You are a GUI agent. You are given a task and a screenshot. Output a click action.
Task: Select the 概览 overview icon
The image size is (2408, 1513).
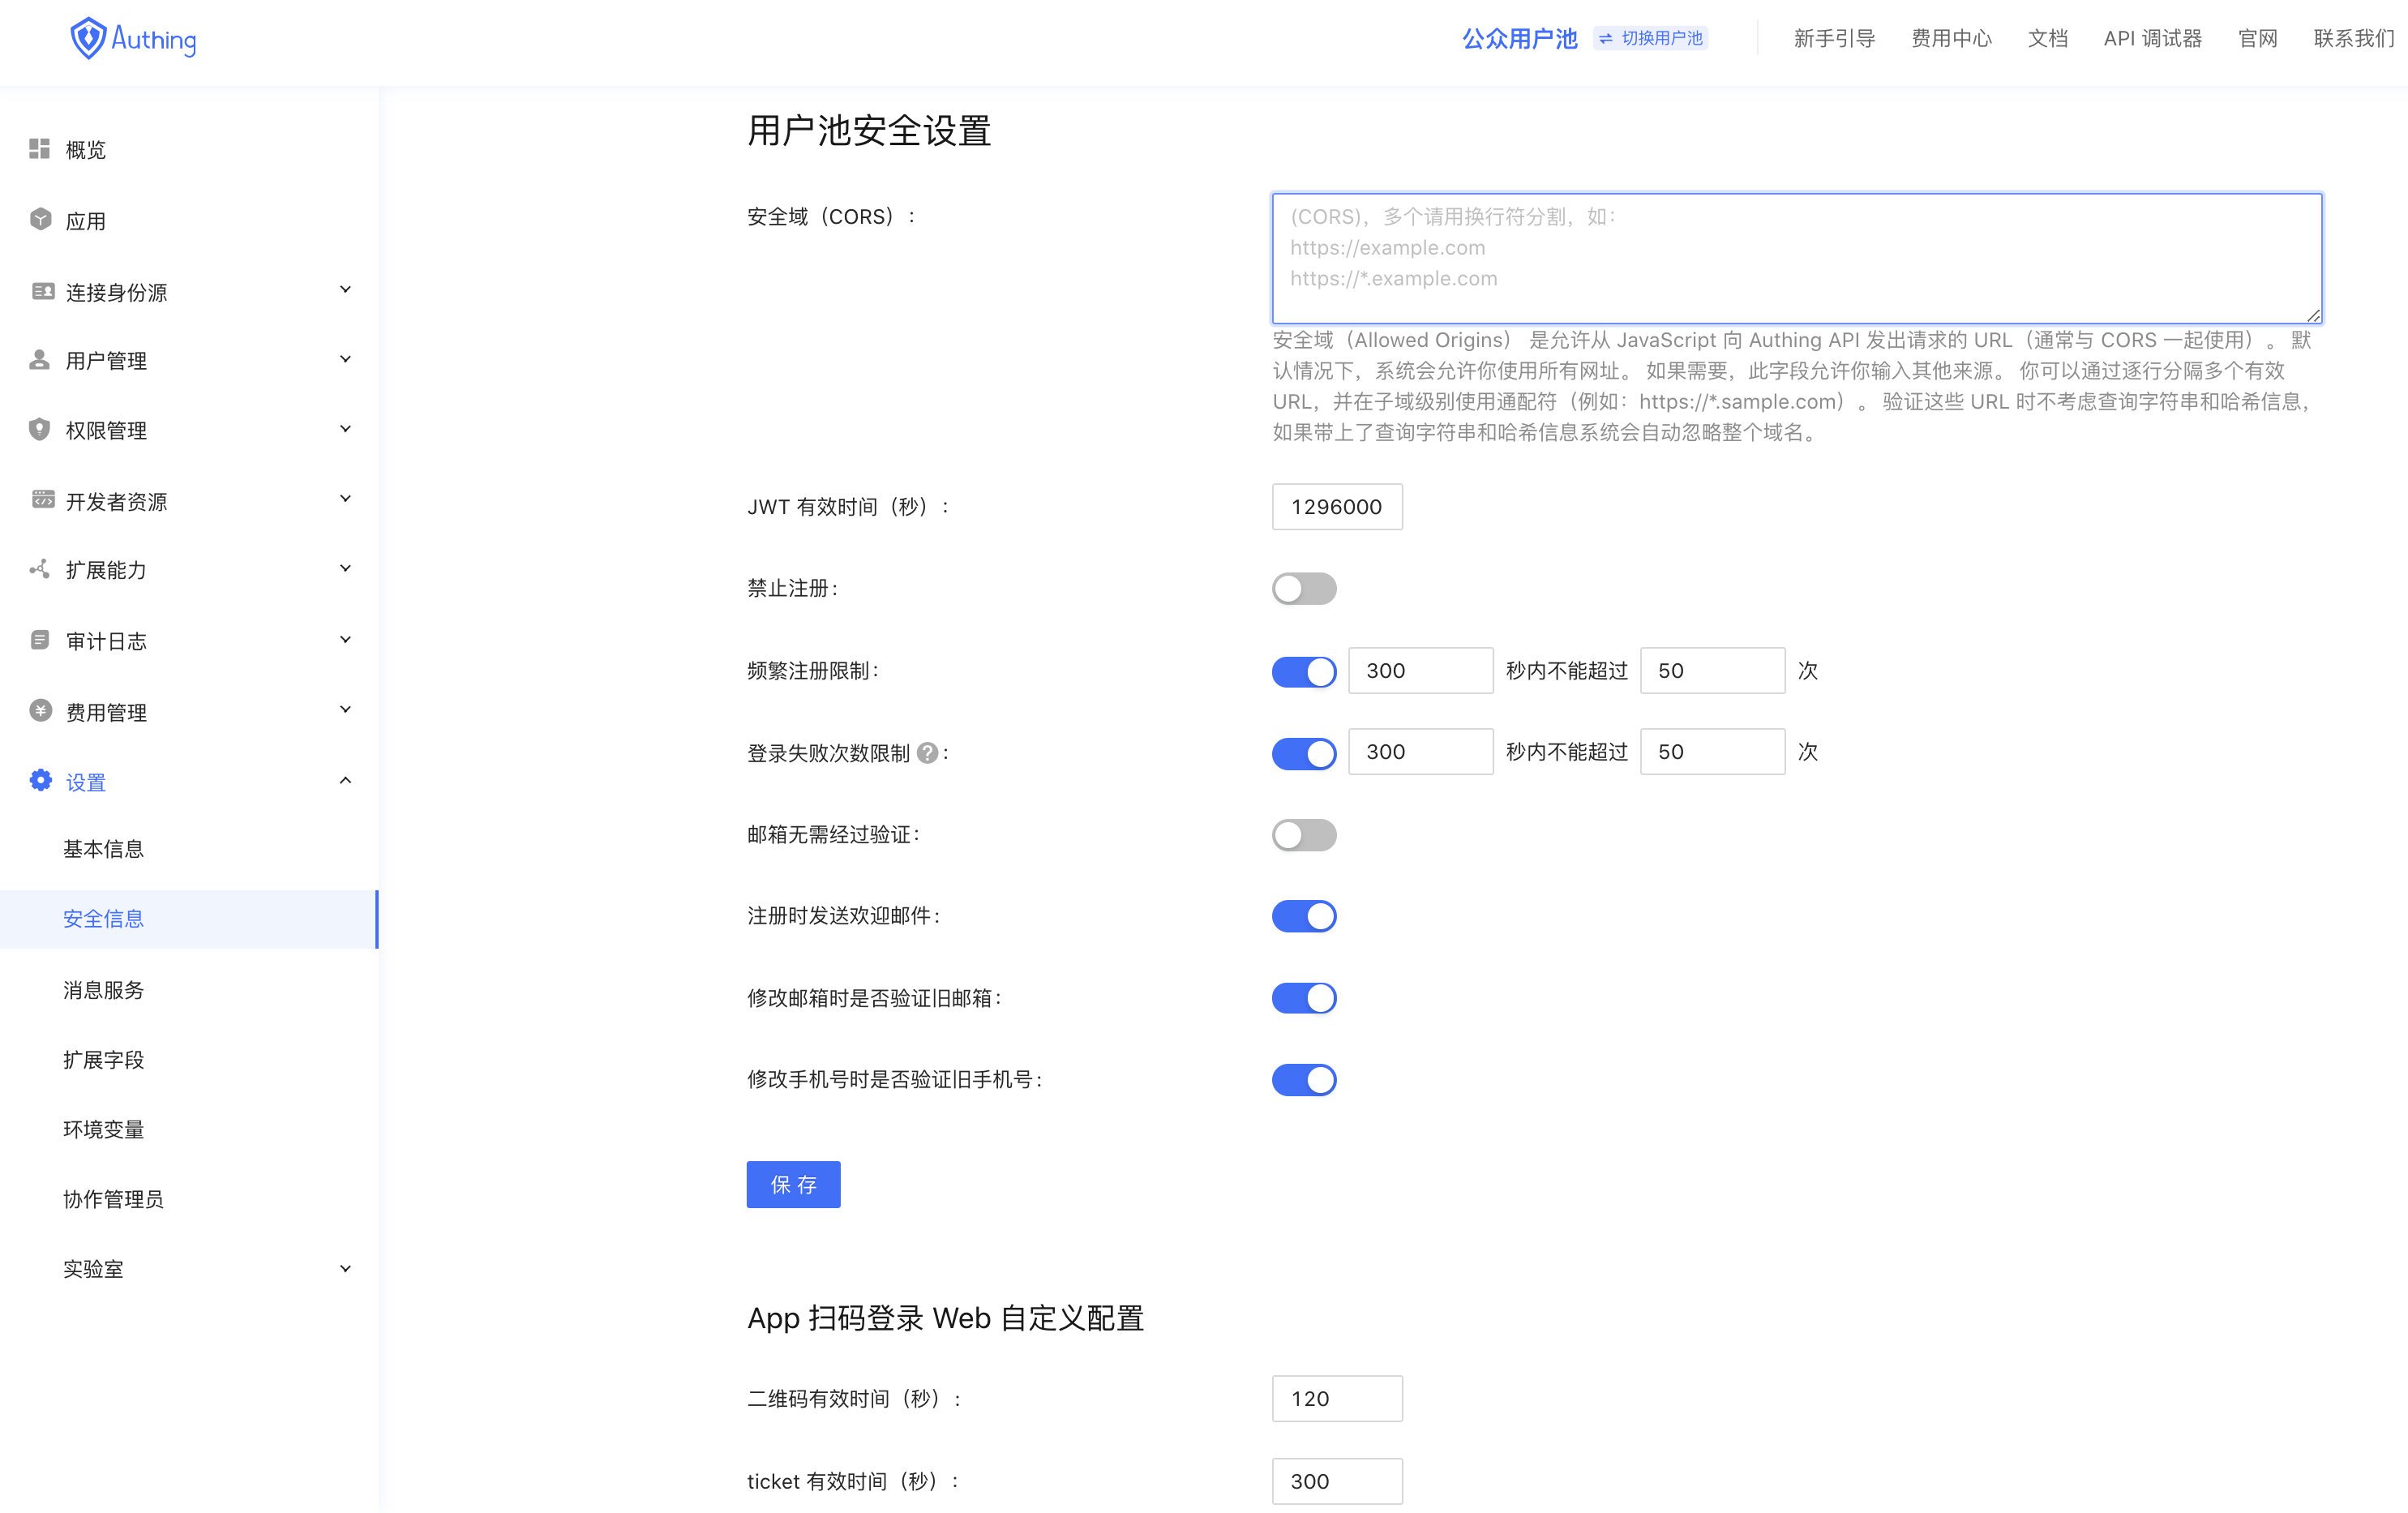[x=40, y=148]
